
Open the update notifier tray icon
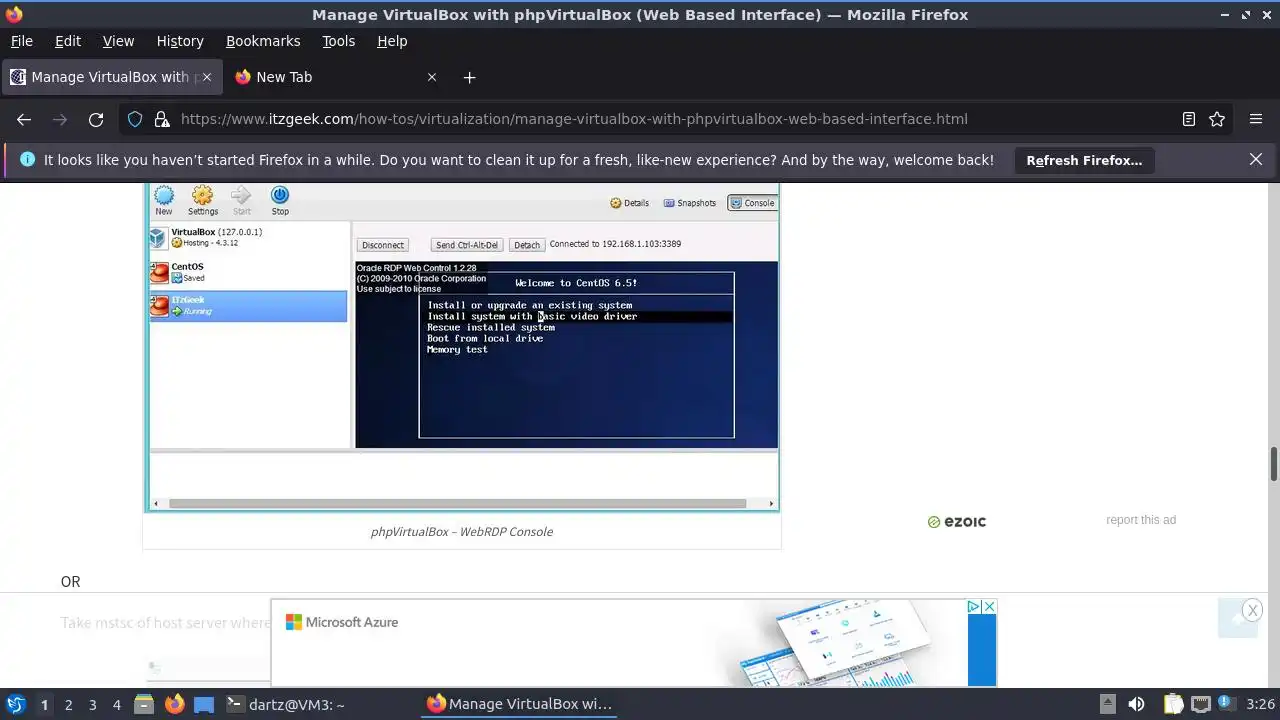[1227, 704]
